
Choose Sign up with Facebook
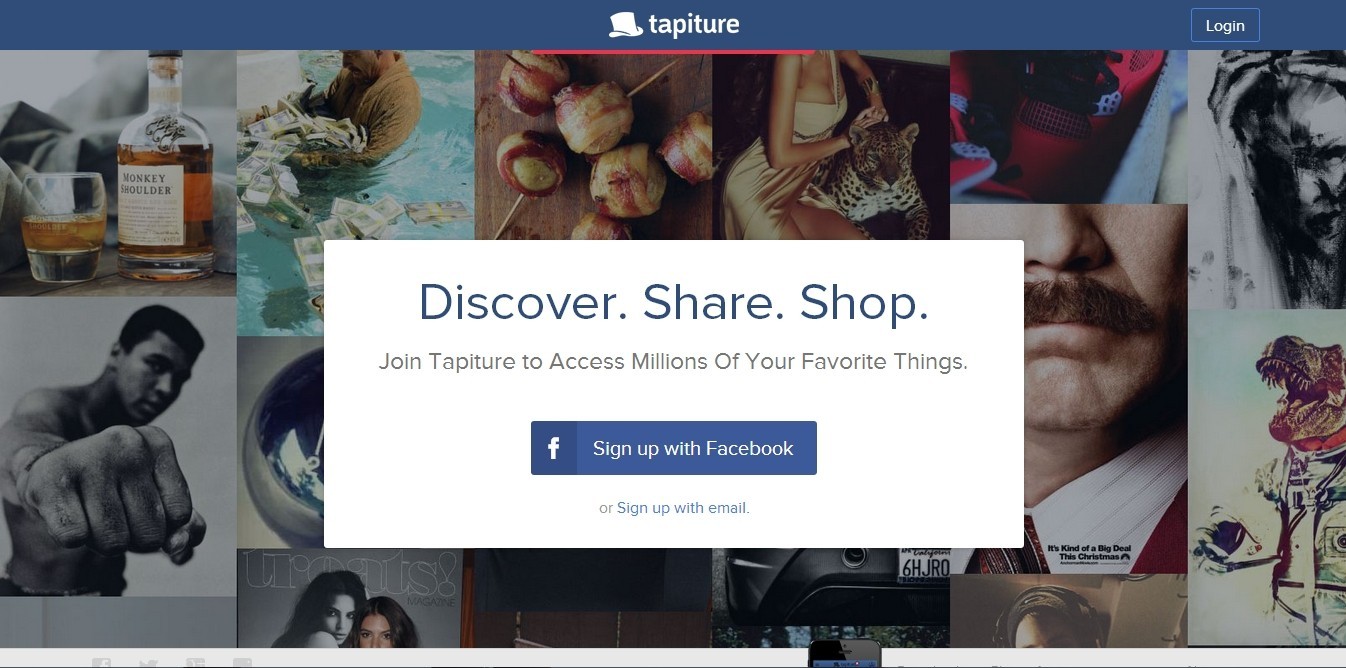coord(674,448)
